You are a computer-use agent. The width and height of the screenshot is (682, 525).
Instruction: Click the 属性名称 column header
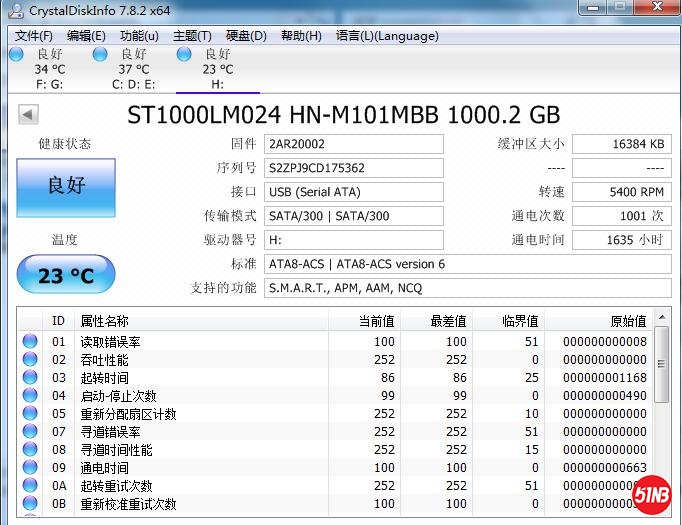pyautogui.click(x=105, y=321)
